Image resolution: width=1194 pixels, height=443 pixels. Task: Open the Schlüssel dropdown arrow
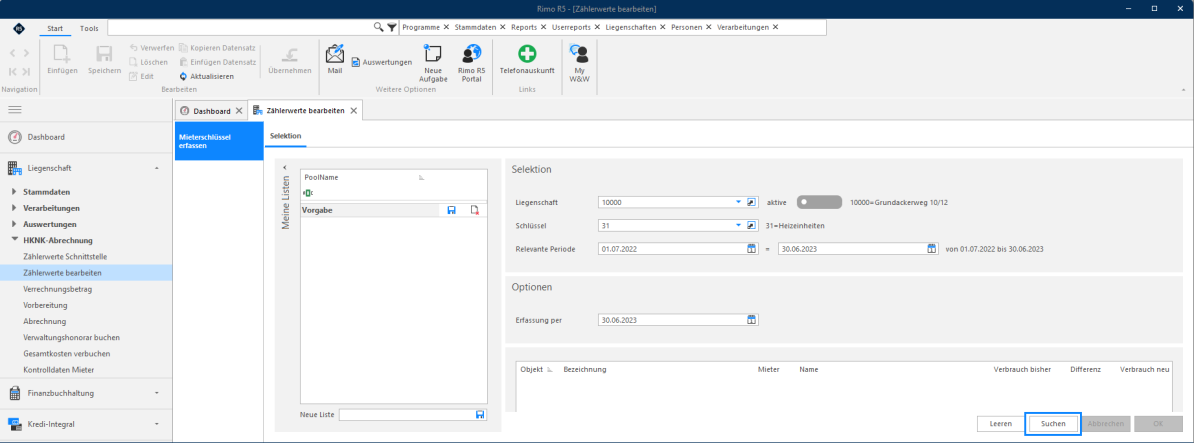coord(738,225)
